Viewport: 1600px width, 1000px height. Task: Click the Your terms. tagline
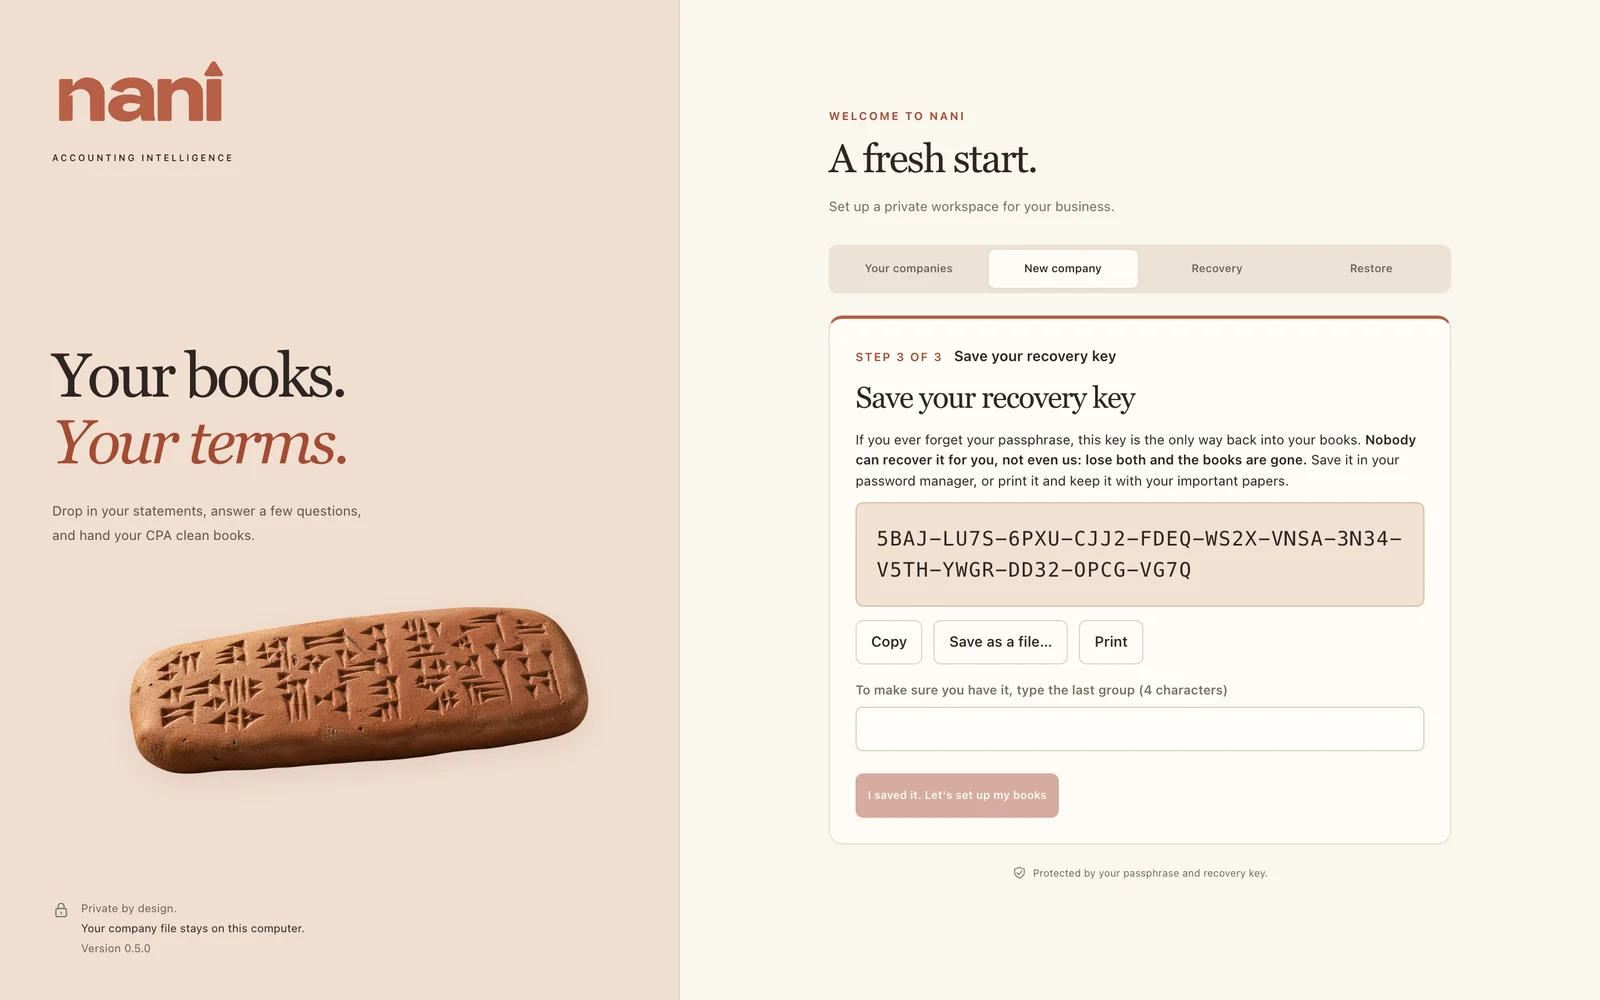click(x=200, y=442)
